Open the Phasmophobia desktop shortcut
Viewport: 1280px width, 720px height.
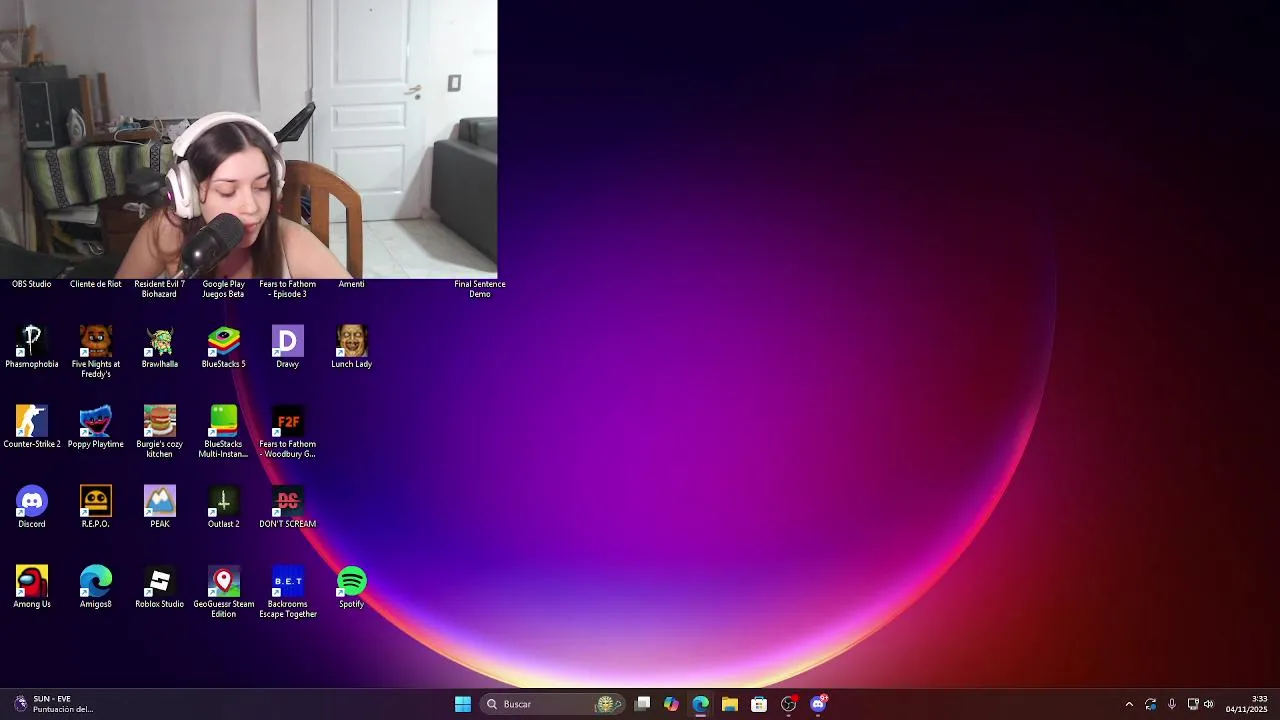(x=32, y=347)
